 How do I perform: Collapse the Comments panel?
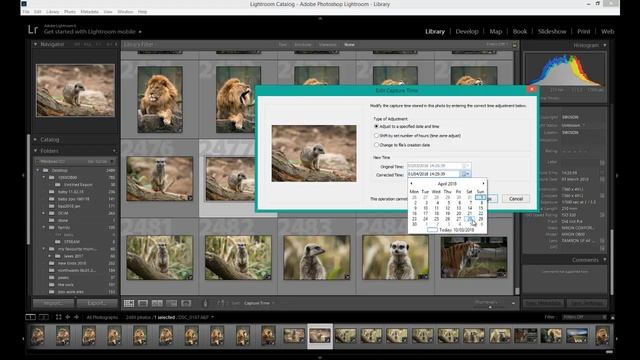pos(605,260)
